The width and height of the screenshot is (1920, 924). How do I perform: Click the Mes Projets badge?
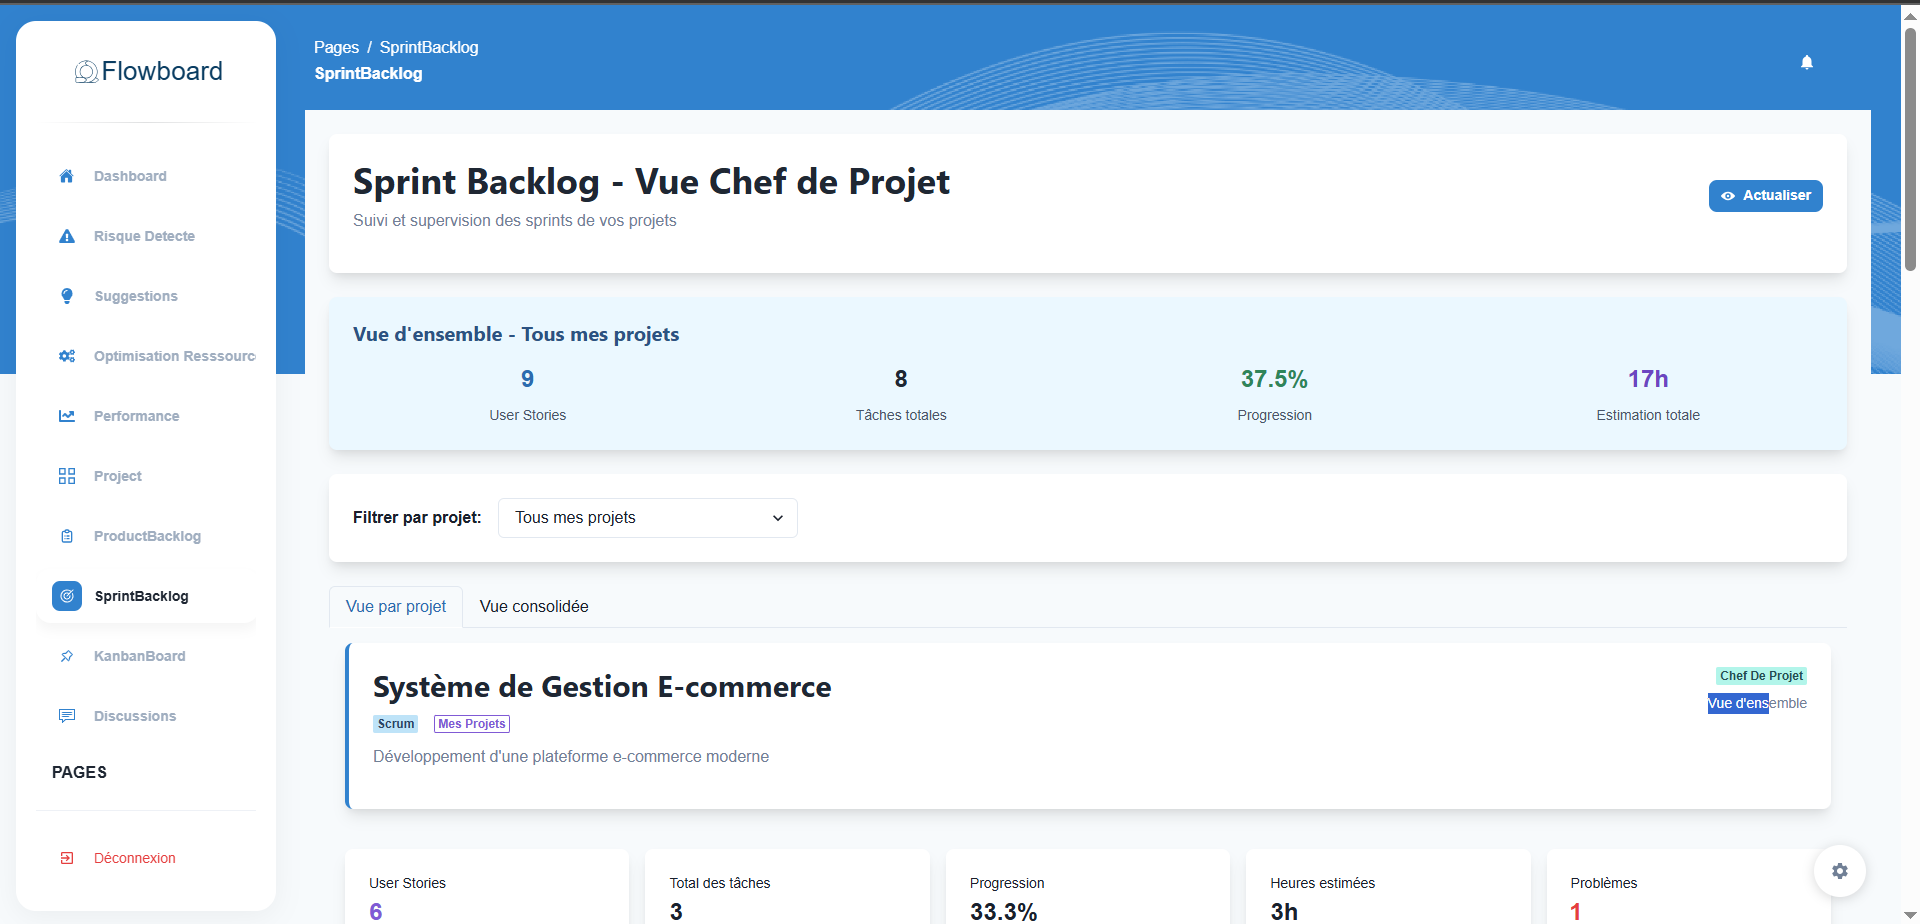472,724
